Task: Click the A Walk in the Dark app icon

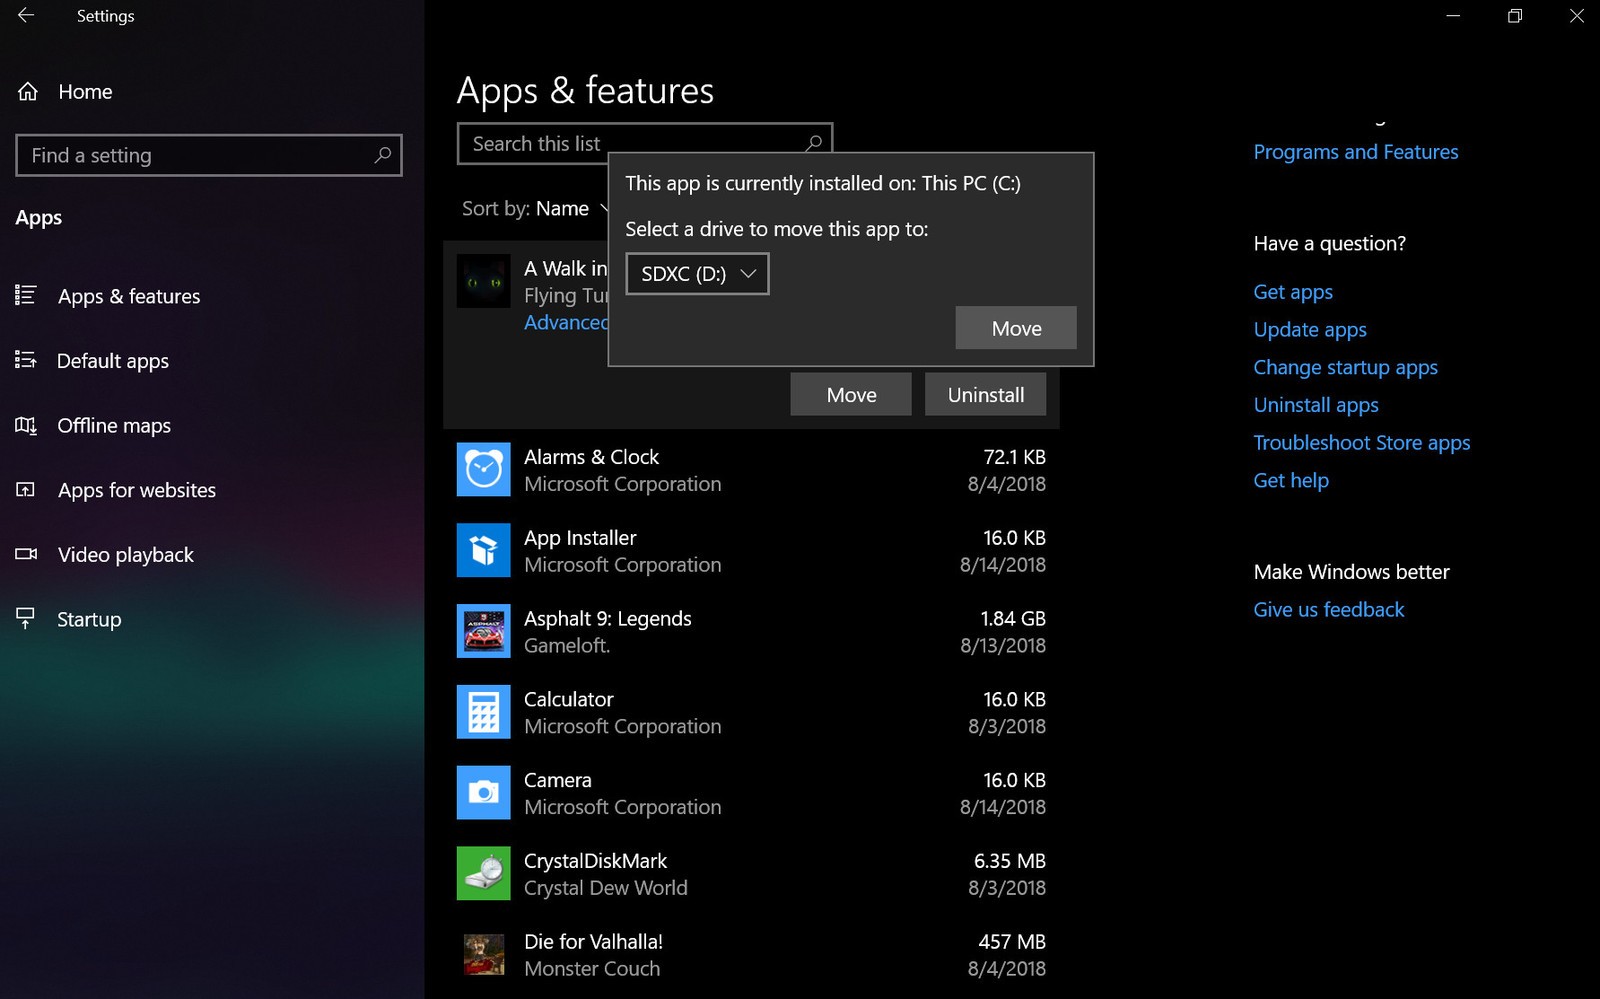Action: click(x=484, y=281)
